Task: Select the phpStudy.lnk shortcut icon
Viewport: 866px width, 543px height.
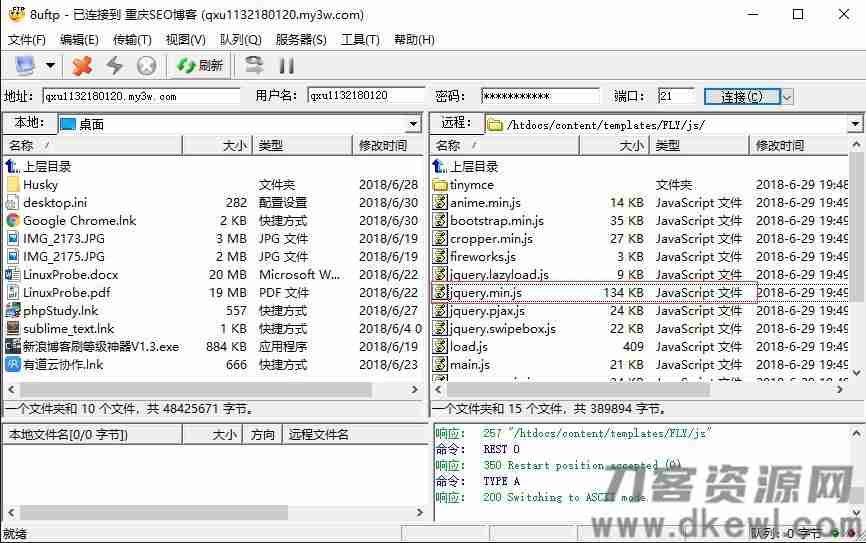Action: 13,310
